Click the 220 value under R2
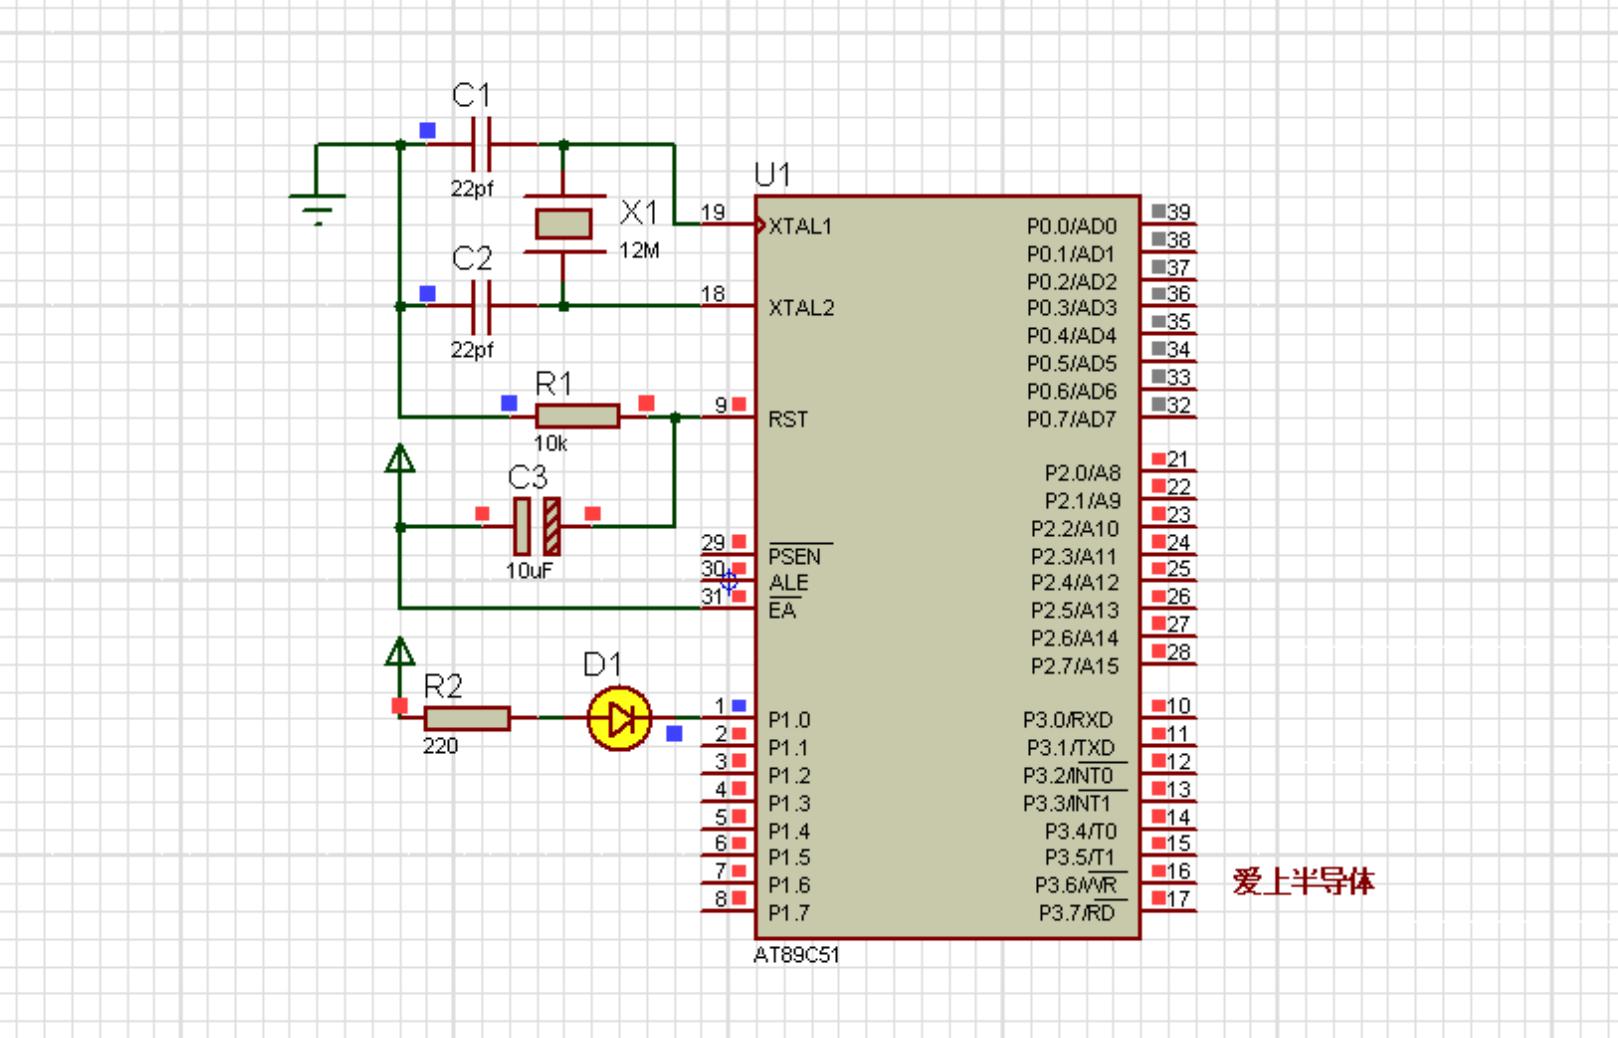The height and width of the screenshot is (1038, 1618). pos(440,746)
